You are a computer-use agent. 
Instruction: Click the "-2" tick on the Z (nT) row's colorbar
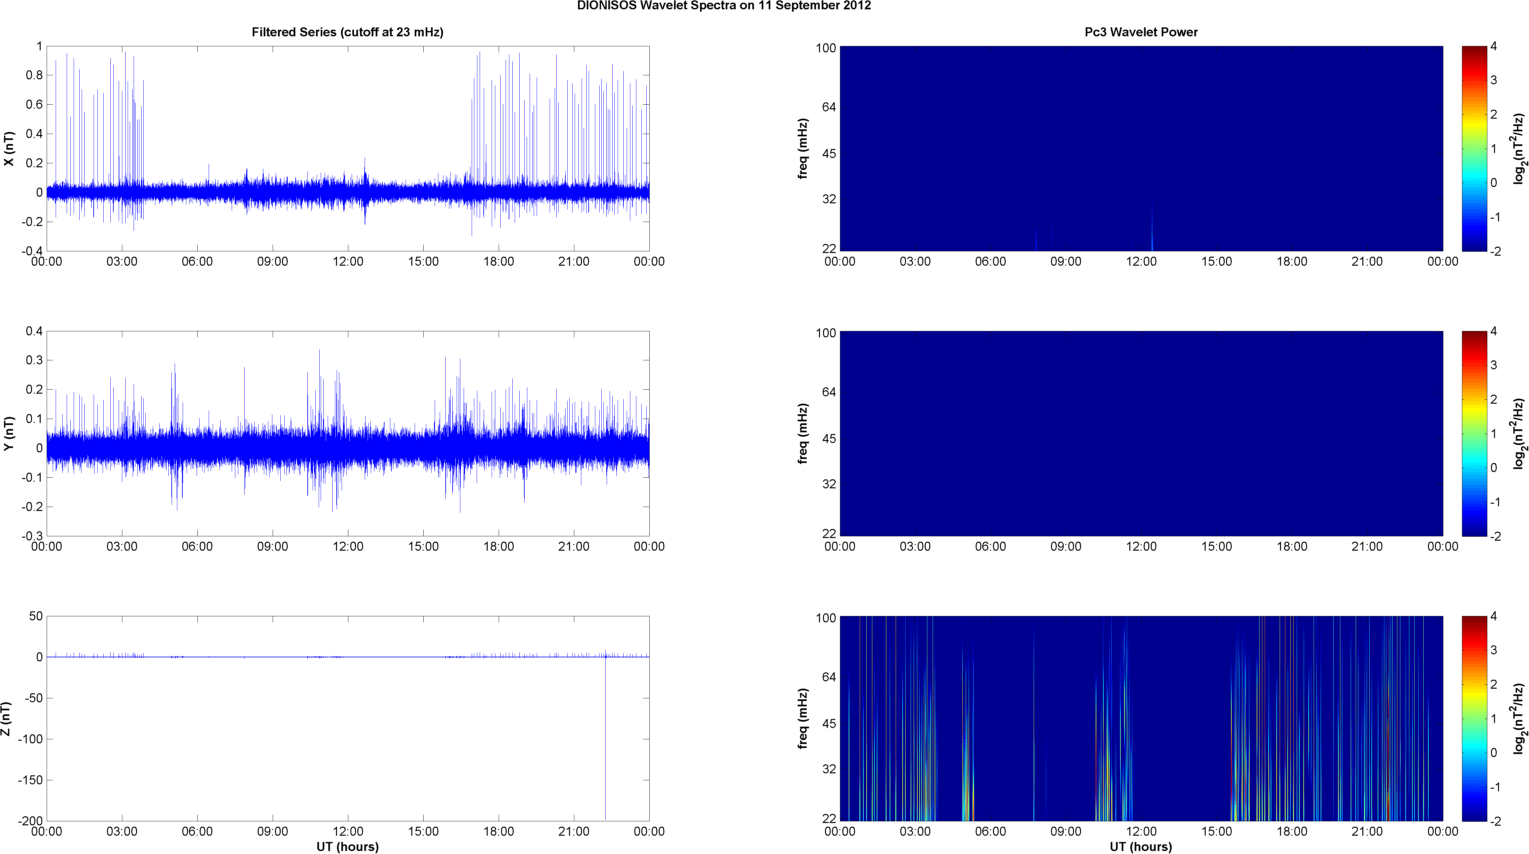tap(1495, 822)
